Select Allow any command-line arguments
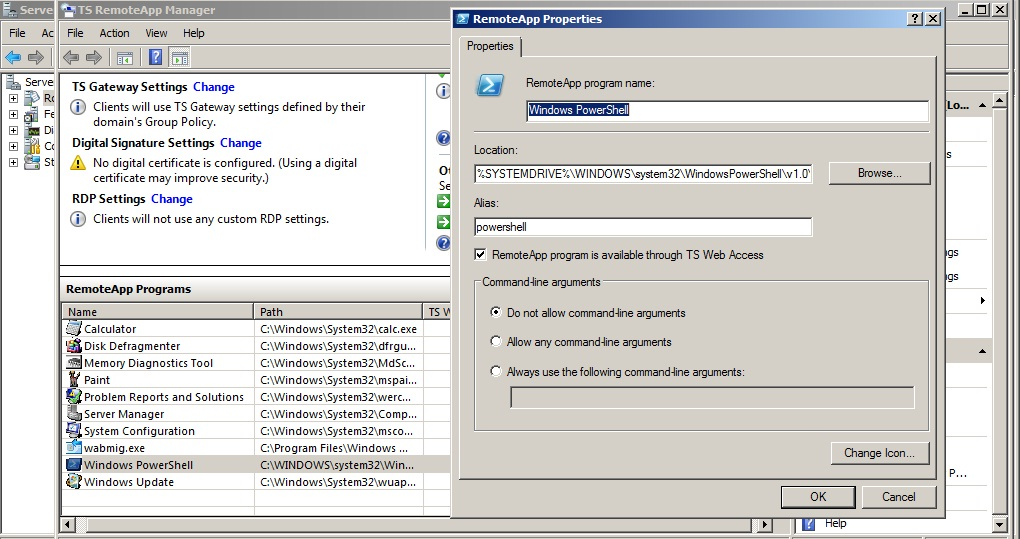Viewport: 1020px width, 539px height. (x=496, y=341)
